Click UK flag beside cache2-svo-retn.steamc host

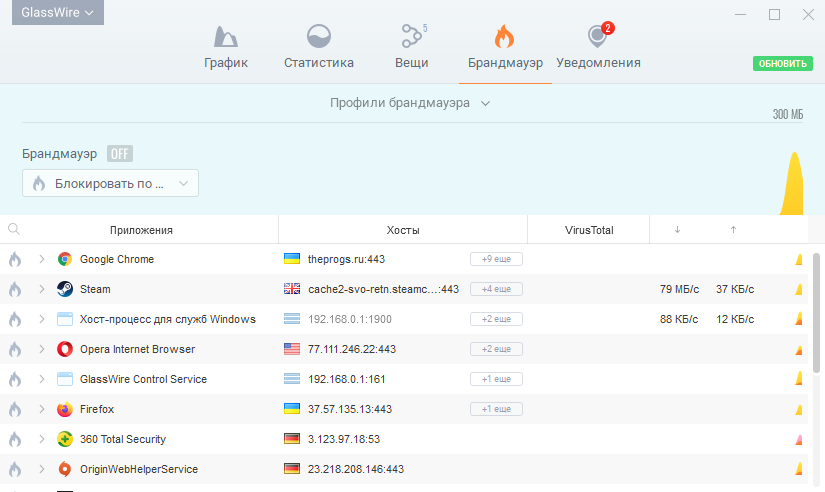tap(292, 289)
